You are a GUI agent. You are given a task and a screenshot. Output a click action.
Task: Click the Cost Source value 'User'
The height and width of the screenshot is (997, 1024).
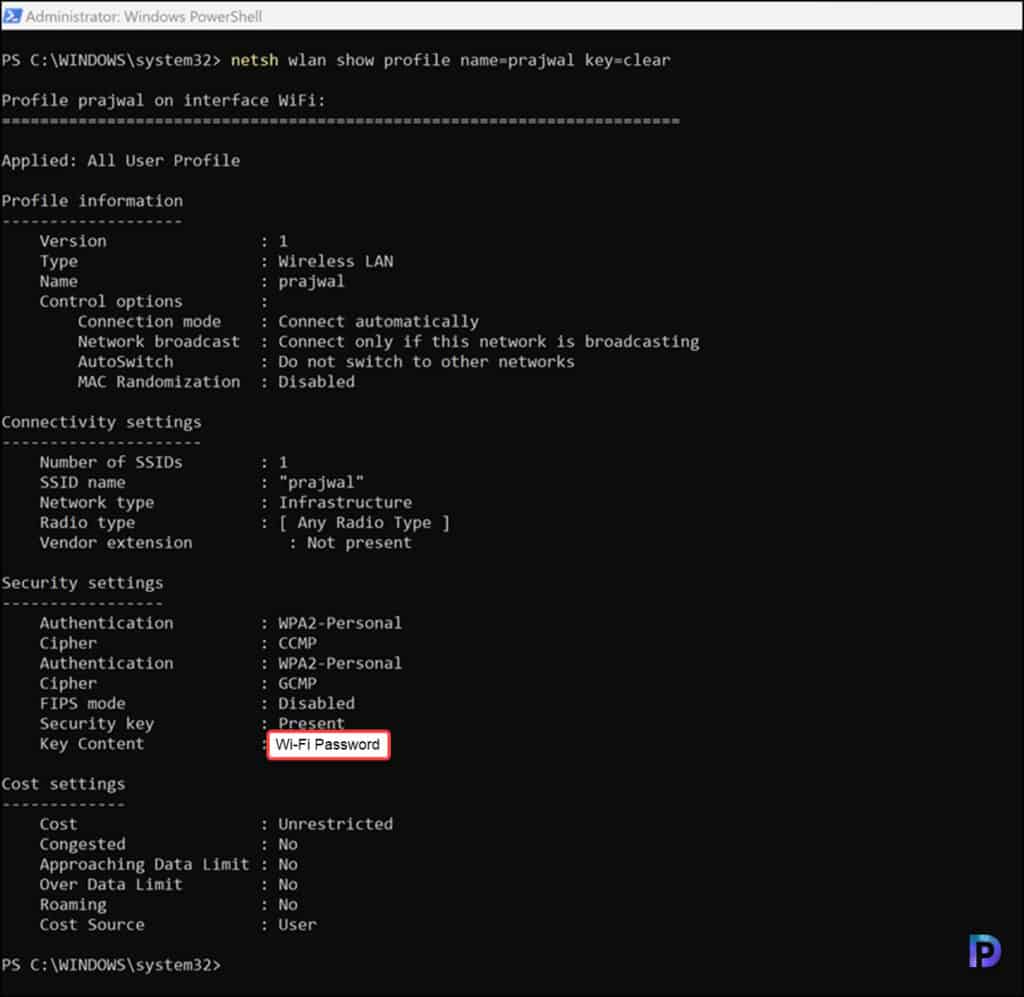297,925
